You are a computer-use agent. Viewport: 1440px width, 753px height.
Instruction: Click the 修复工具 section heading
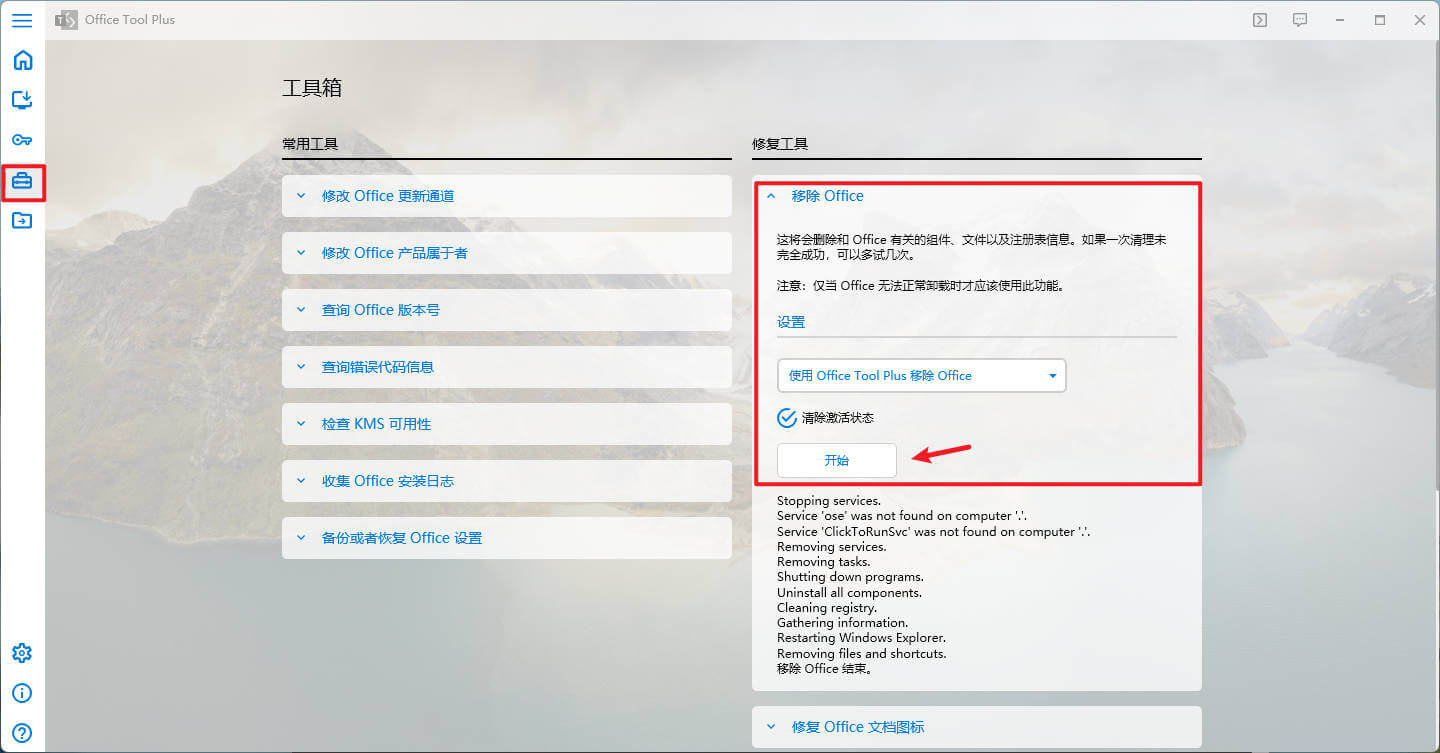[x=780, y=144]
